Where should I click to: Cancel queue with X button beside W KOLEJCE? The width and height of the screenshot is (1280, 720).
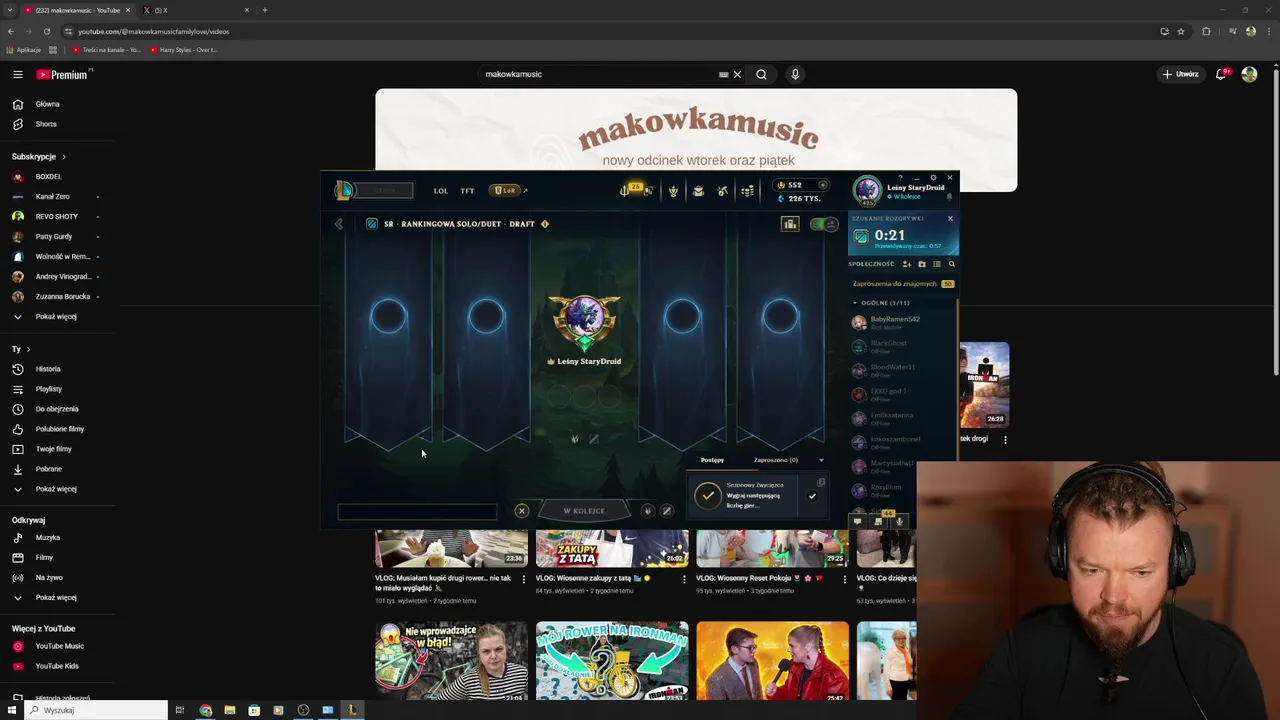(521, 511)
